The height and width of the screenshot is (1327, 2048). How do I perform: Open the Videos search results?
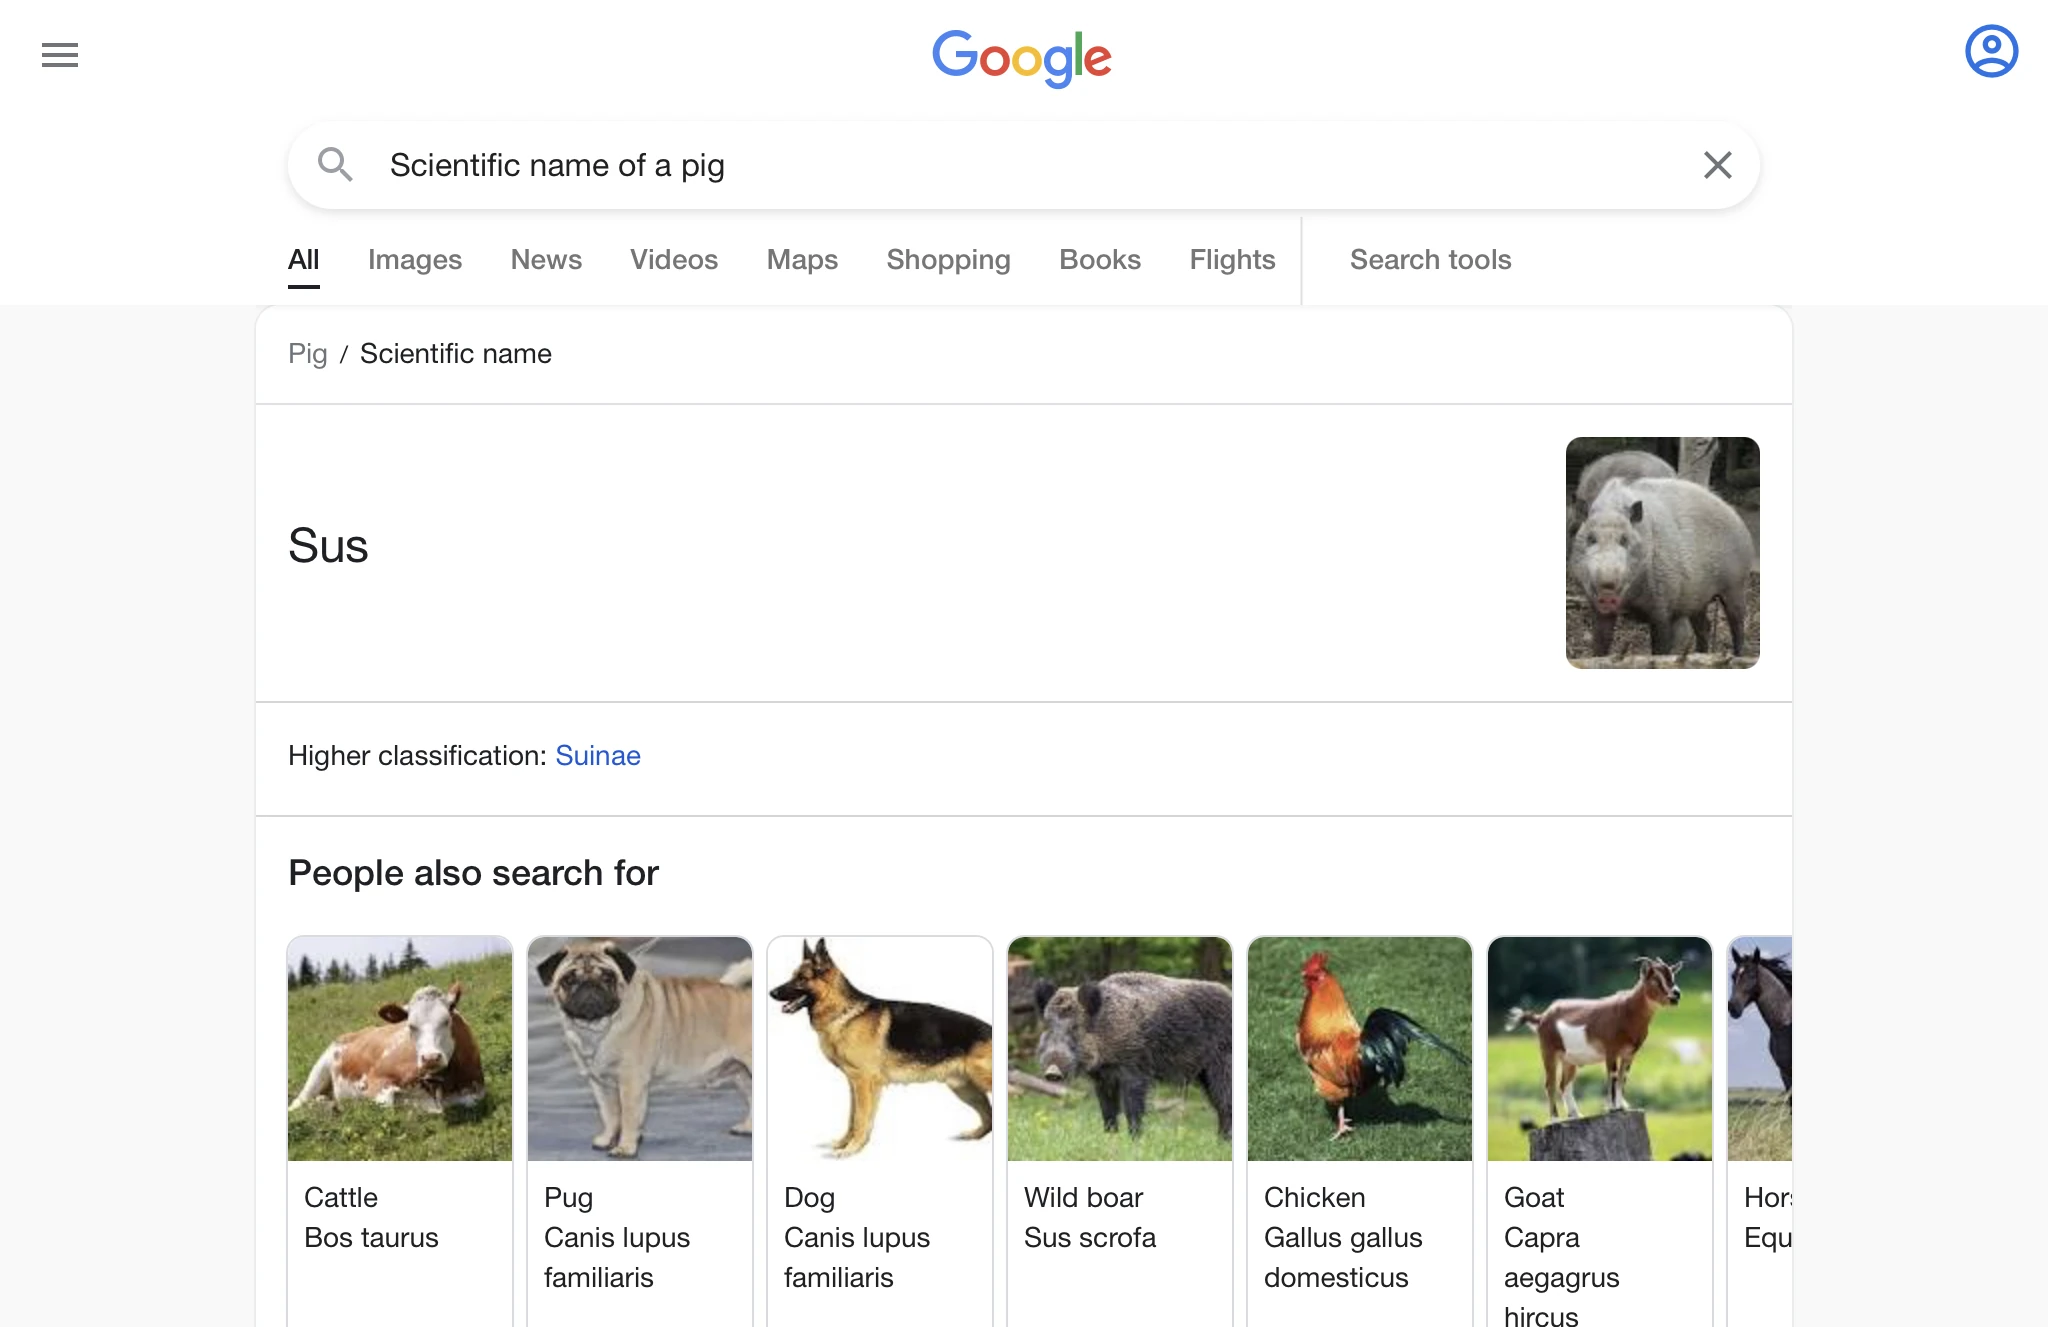[x=673, y=260]
